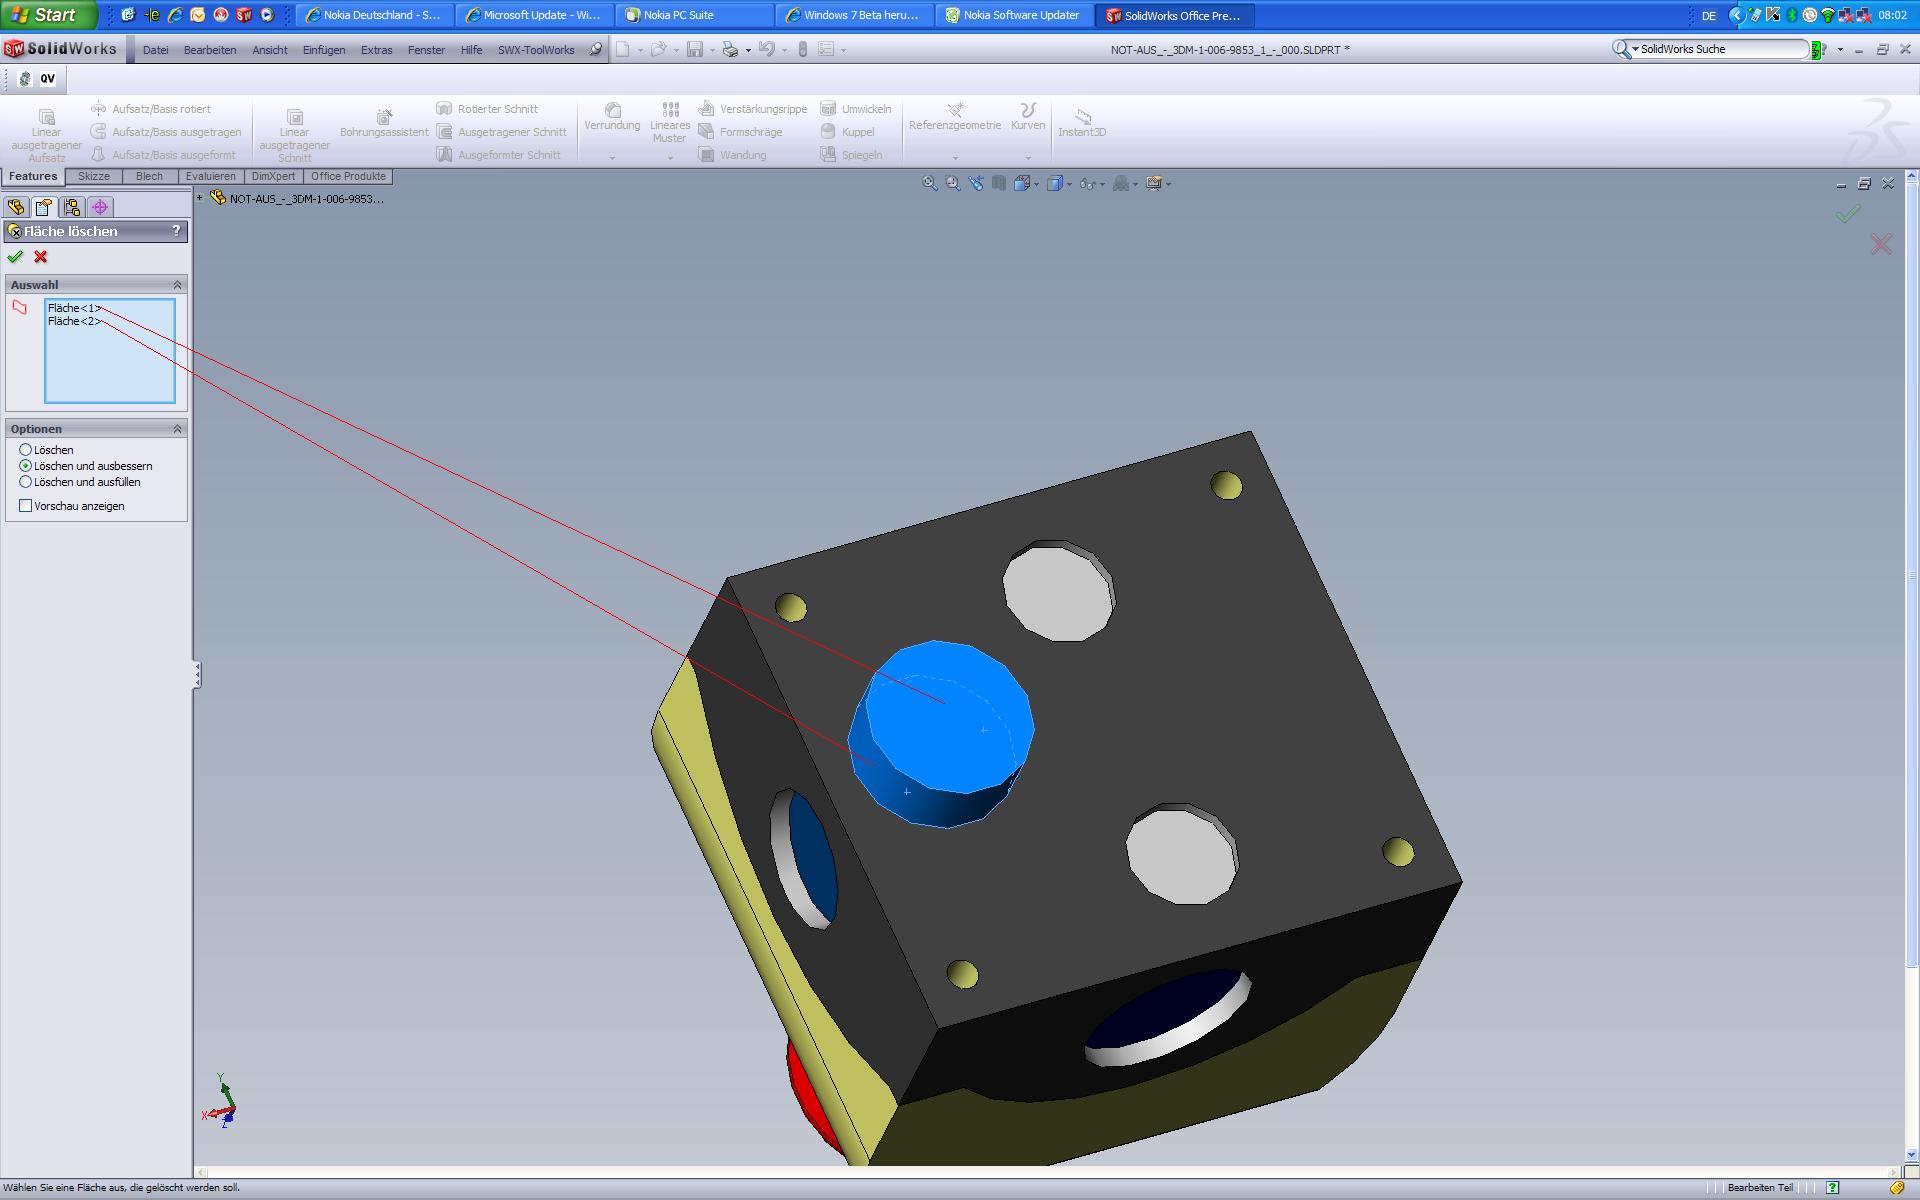
Task: Open the ConfigurationManager tab icon
Action: click(x=72, y=207)
